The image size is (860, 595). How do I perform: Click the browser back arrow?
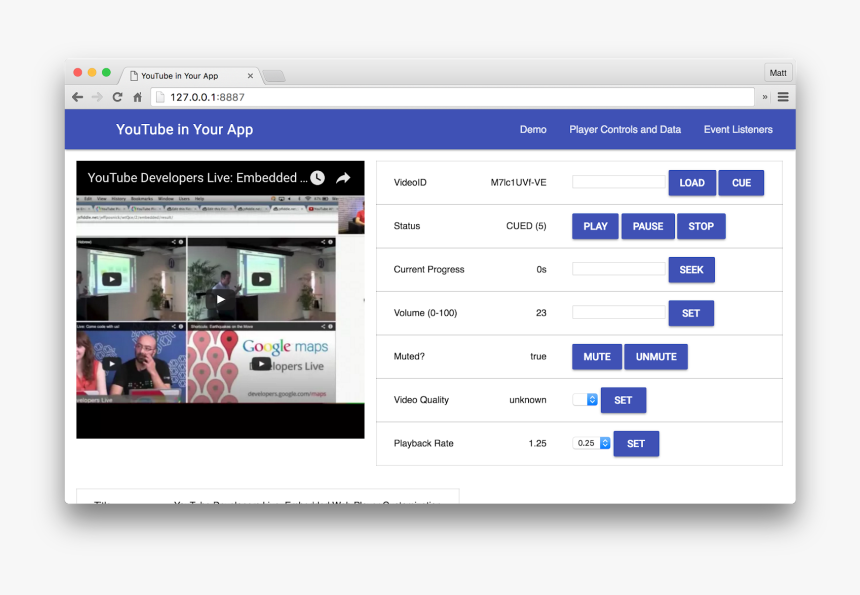pyautogui.click(x=77, y=97)
